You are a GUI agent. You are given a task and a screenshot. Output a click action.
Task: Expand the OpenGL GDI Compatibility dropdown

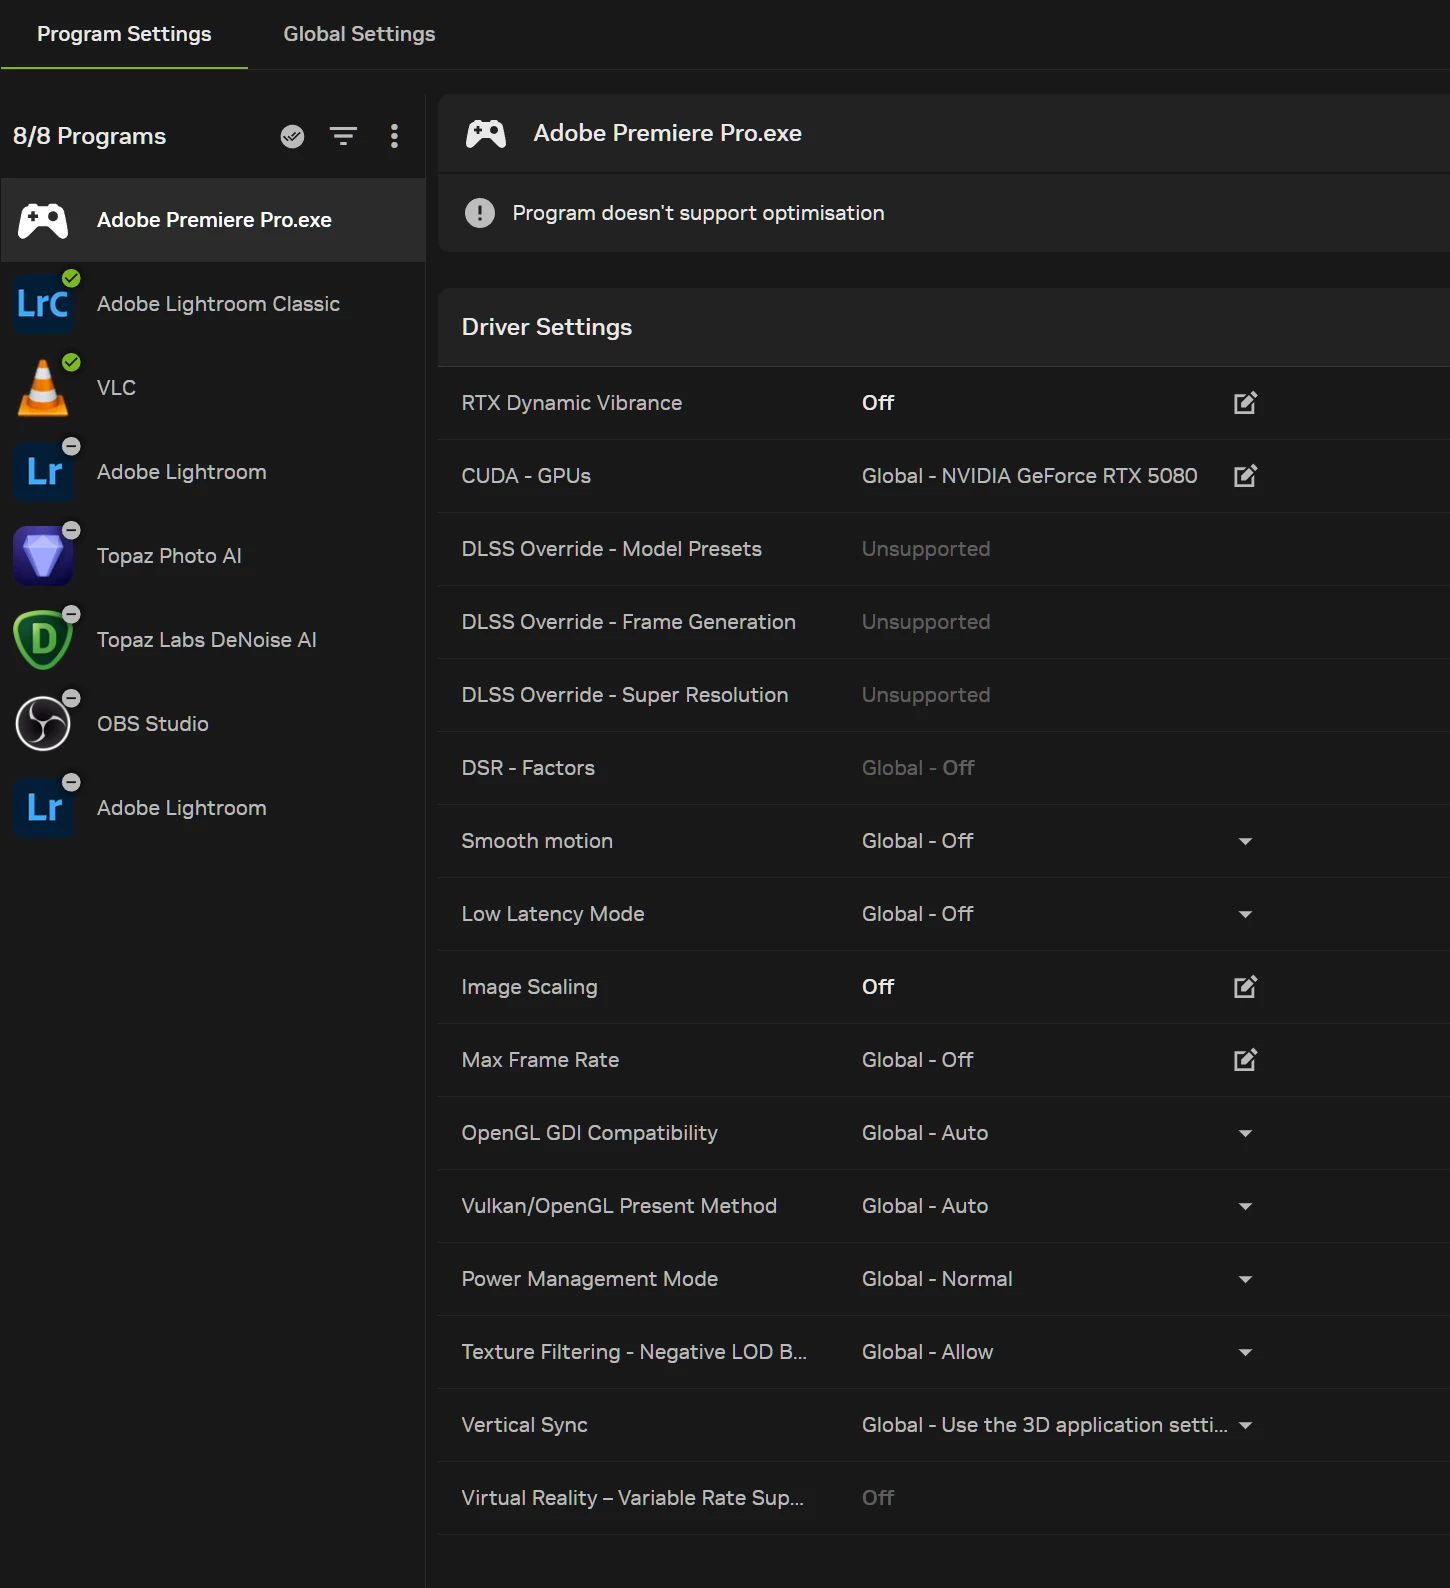pos(1245,1133)
